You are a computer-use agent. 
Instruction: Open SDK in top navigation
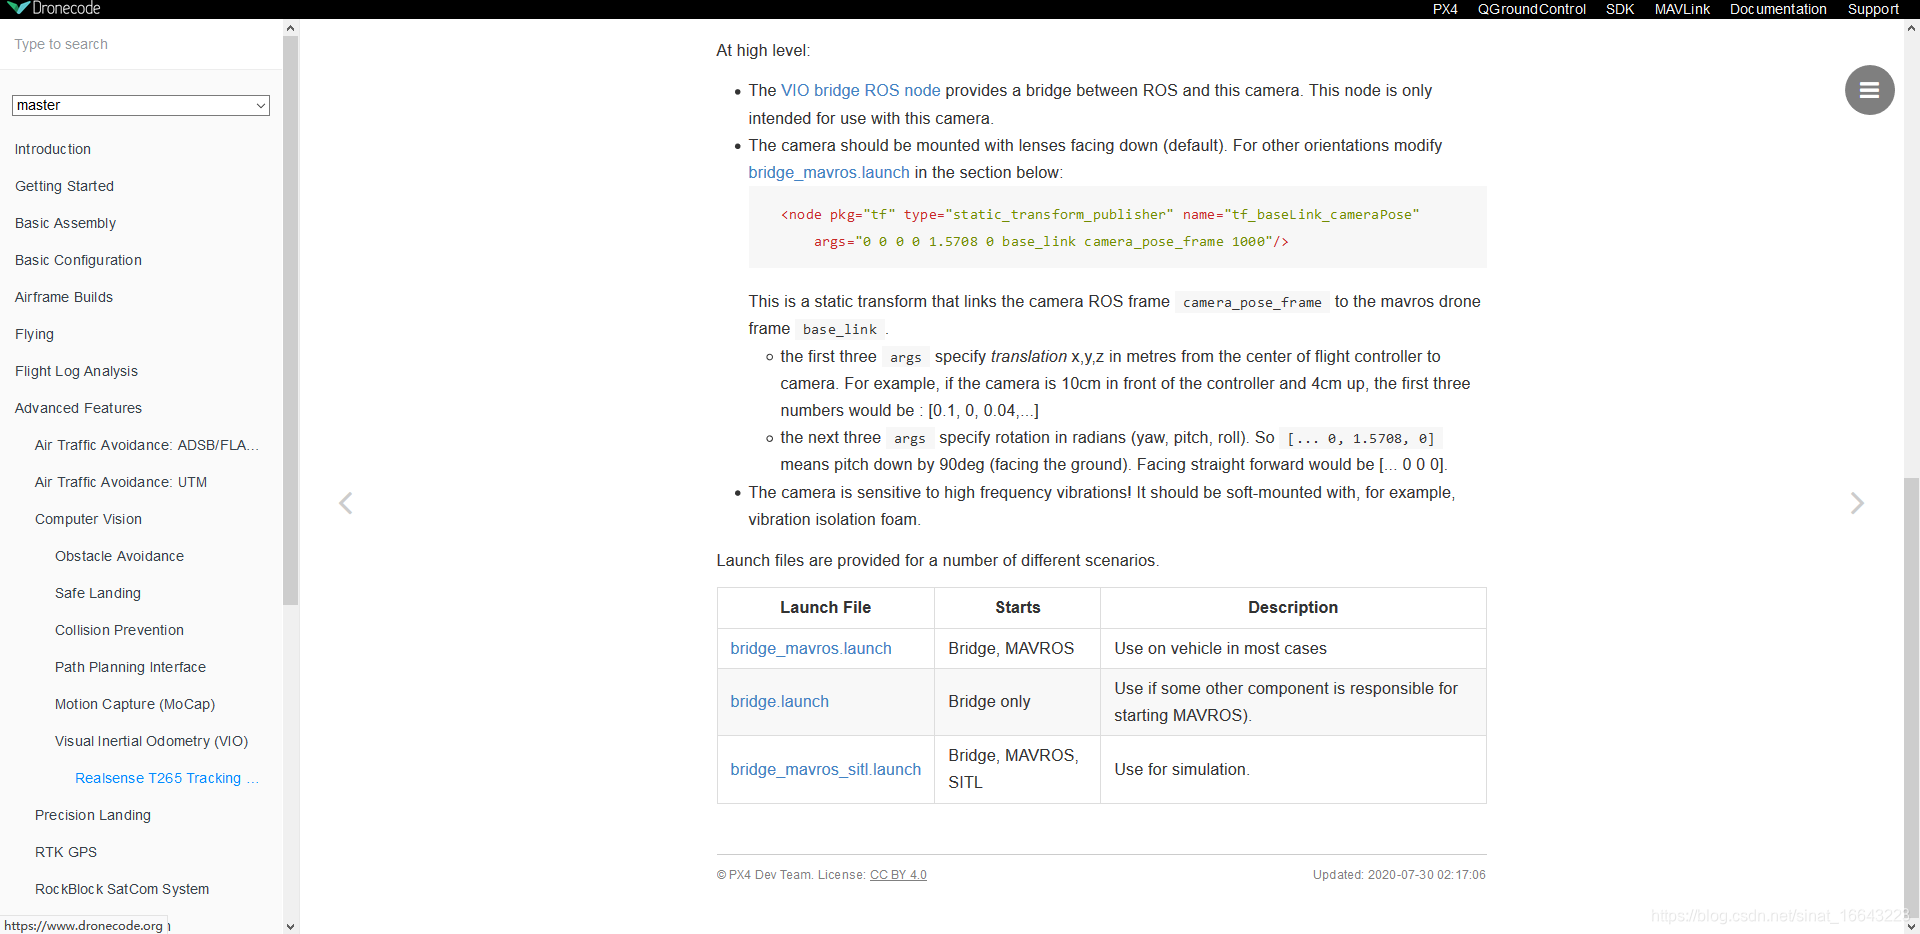1620,9
